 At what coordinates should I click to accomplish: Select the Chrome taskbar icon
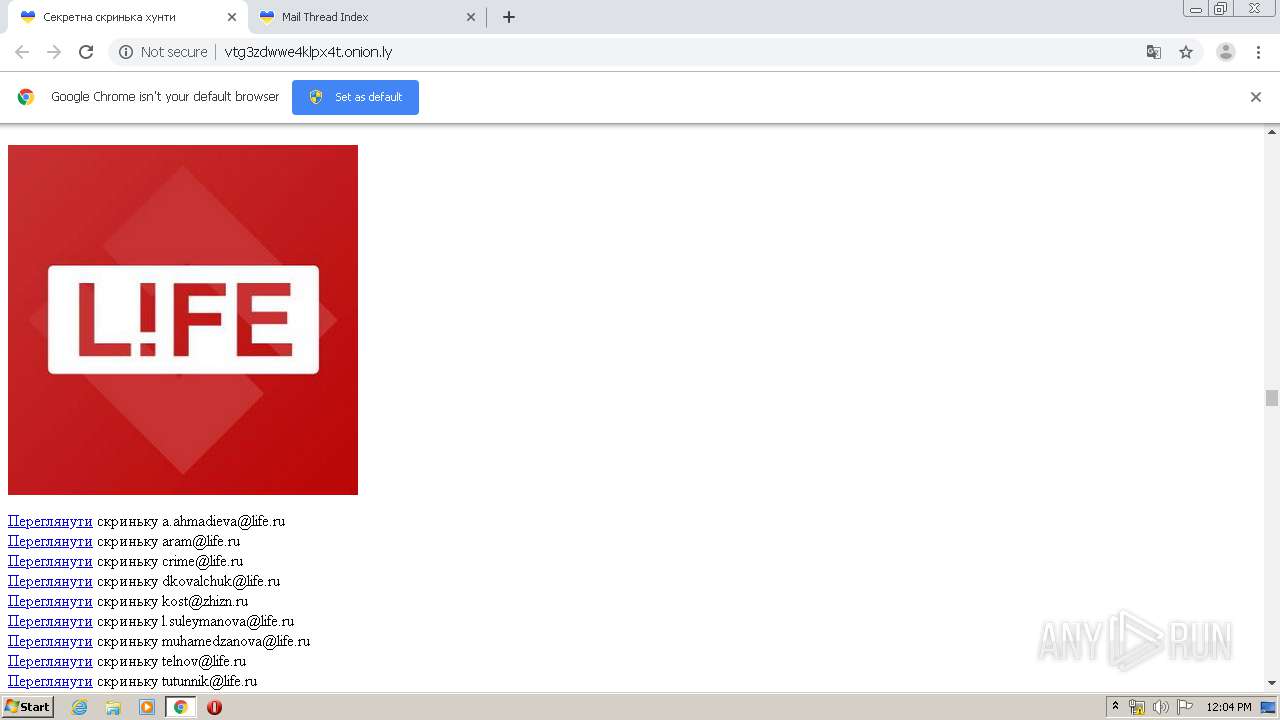(181, 707)
